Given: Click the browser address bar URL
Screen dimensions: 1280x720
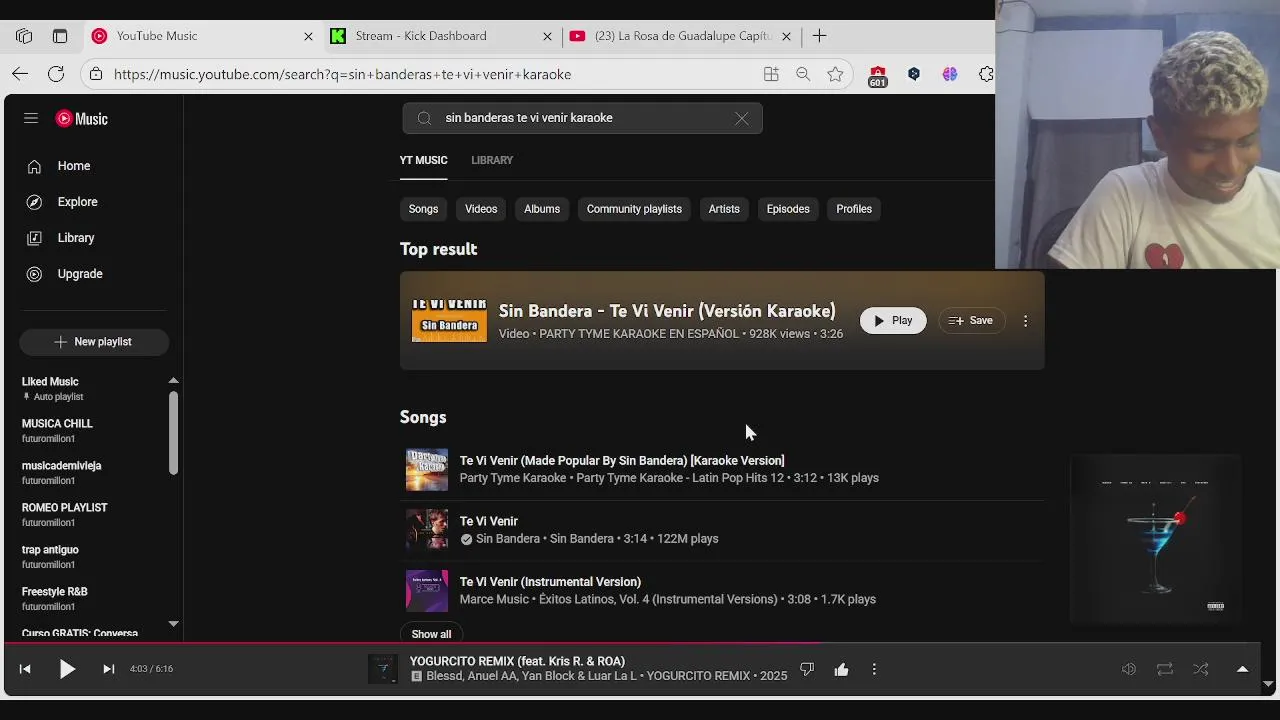Looking at the screenshot, I should 342,74.
